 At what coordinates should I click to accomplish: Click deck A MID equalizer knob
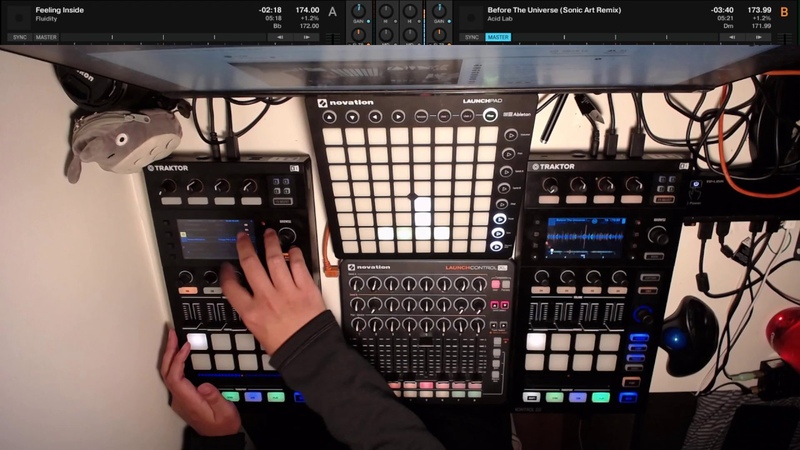[386, 35]
